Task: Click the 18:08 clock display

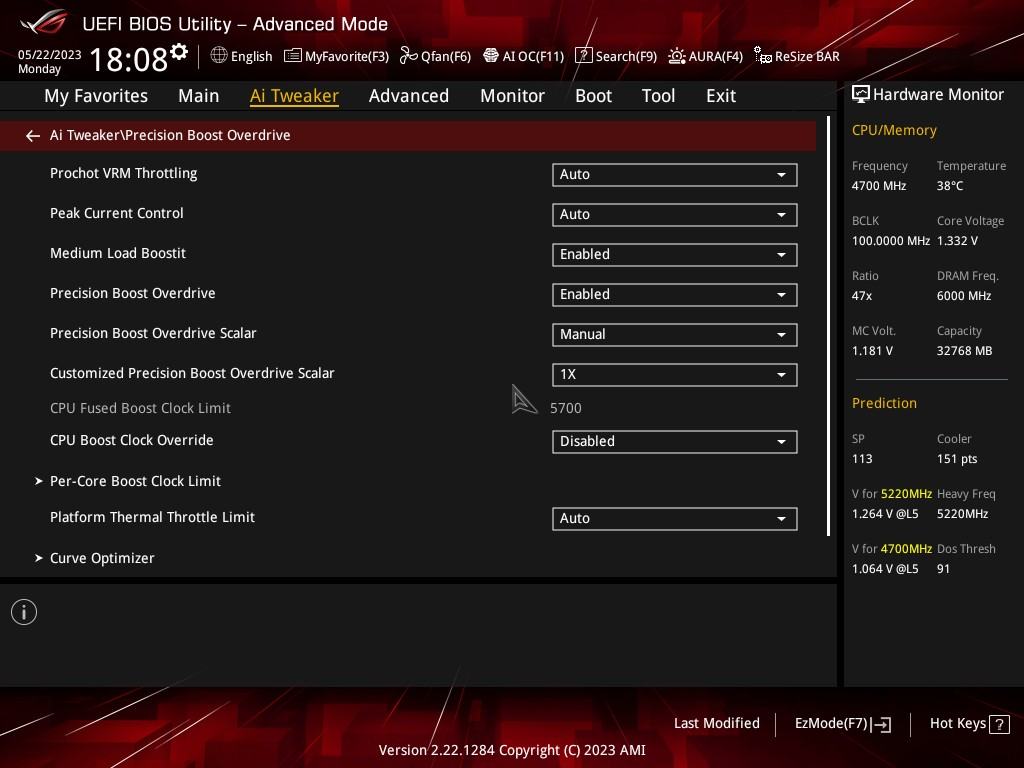Action: point(128,59)
